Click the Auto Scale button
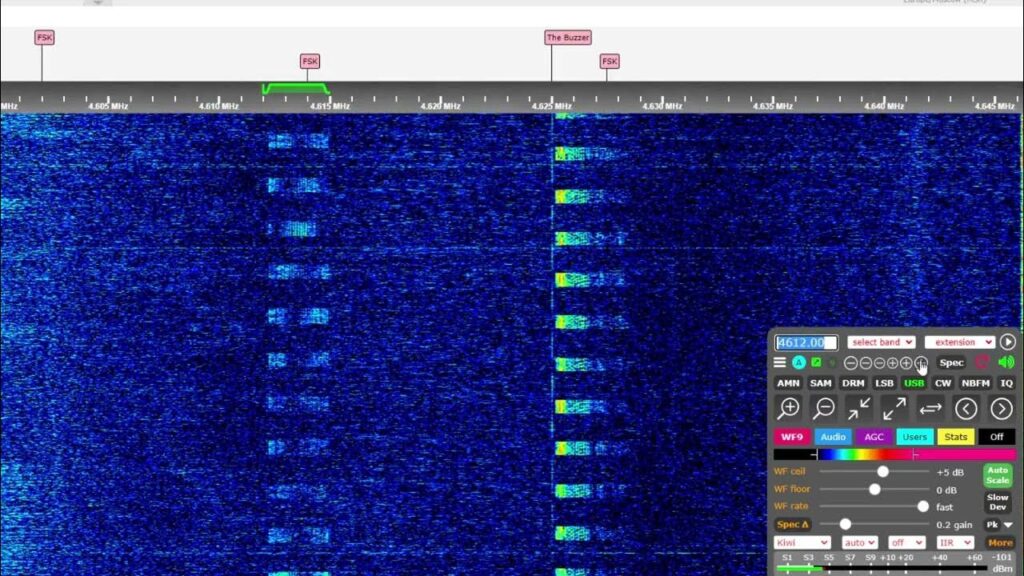Screen dimensions: 1024x576 click(998, 475)
